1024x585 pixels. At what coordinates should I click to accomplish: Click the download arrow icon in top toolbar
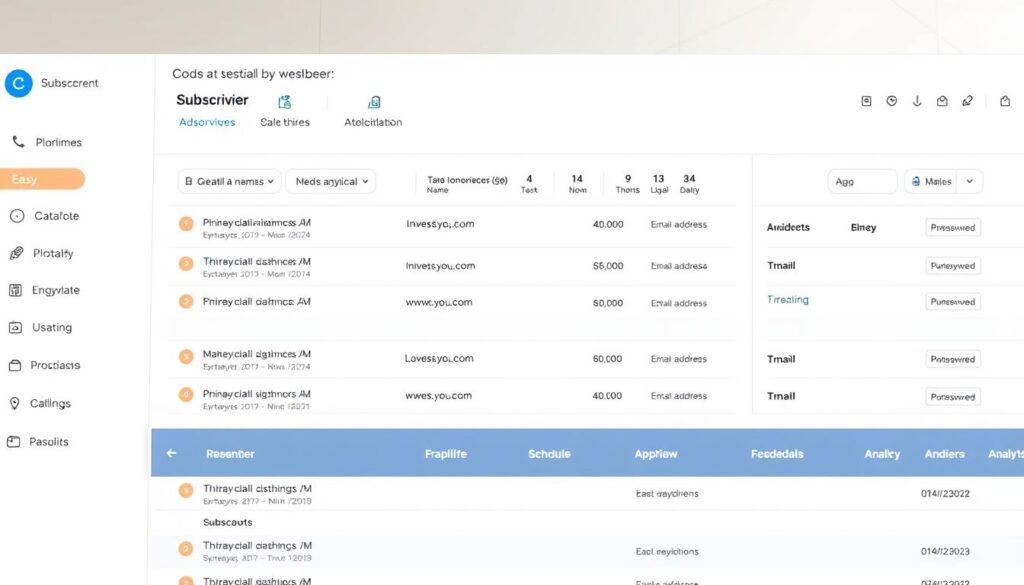point(917,102)
